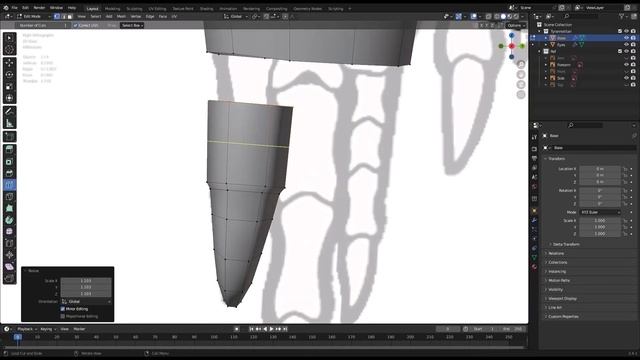Select the Shrink/Fatten tool

pyautogui.click(x=9, y=255)
